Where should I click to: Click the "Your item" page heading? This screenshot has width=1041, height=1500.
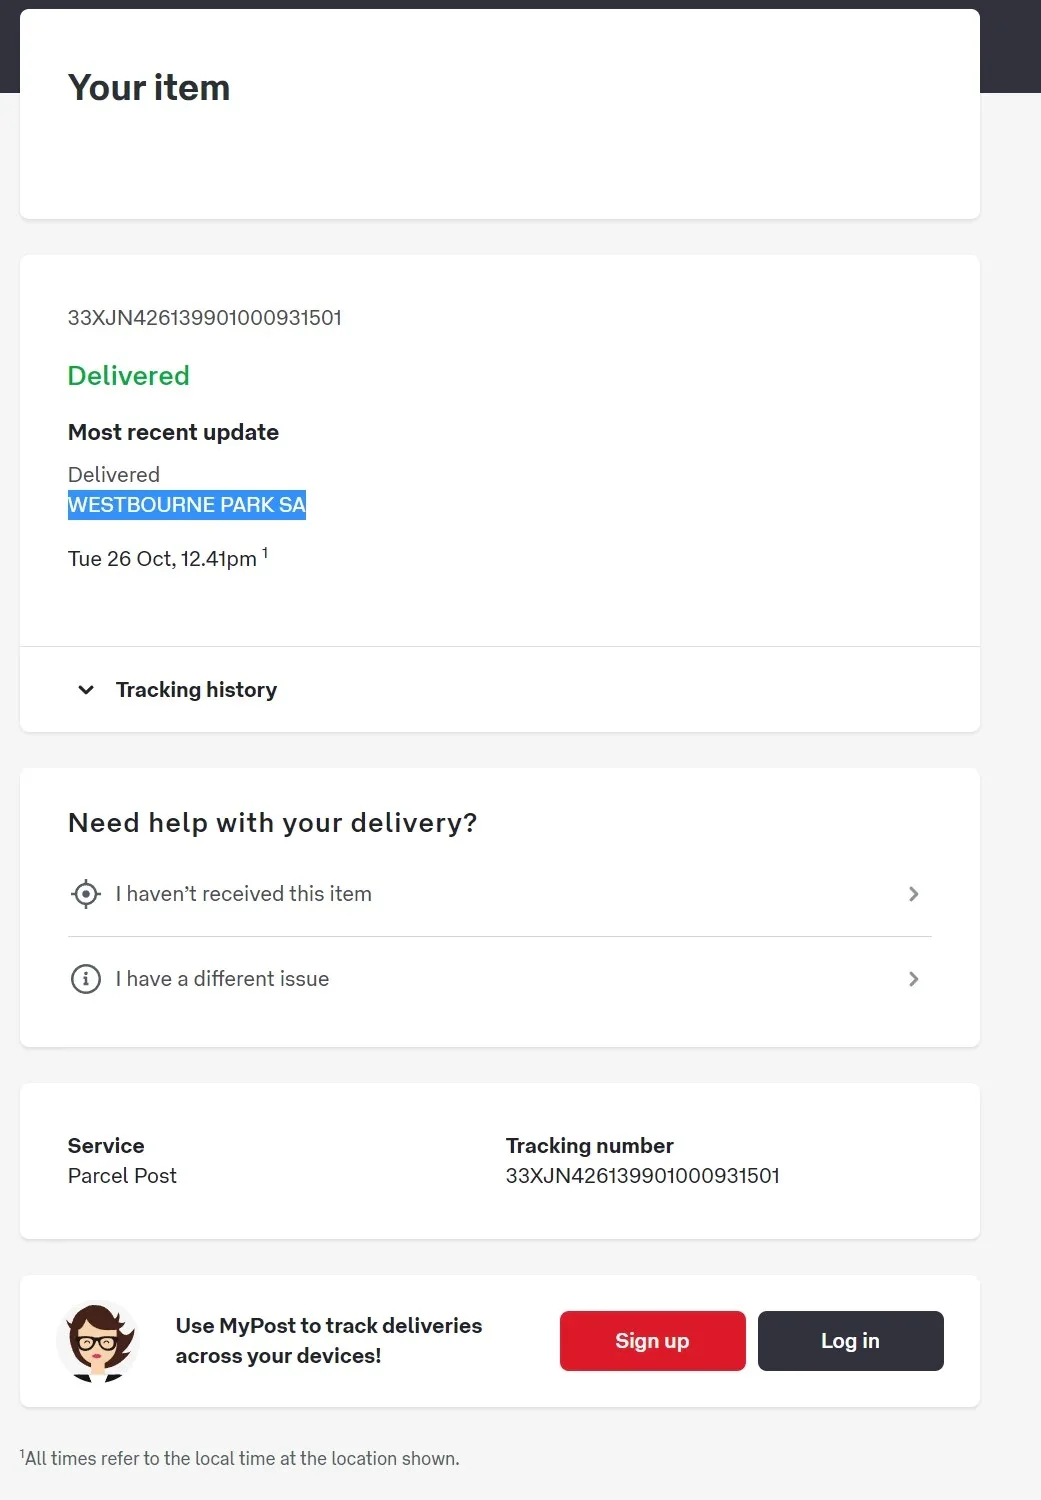149,88
